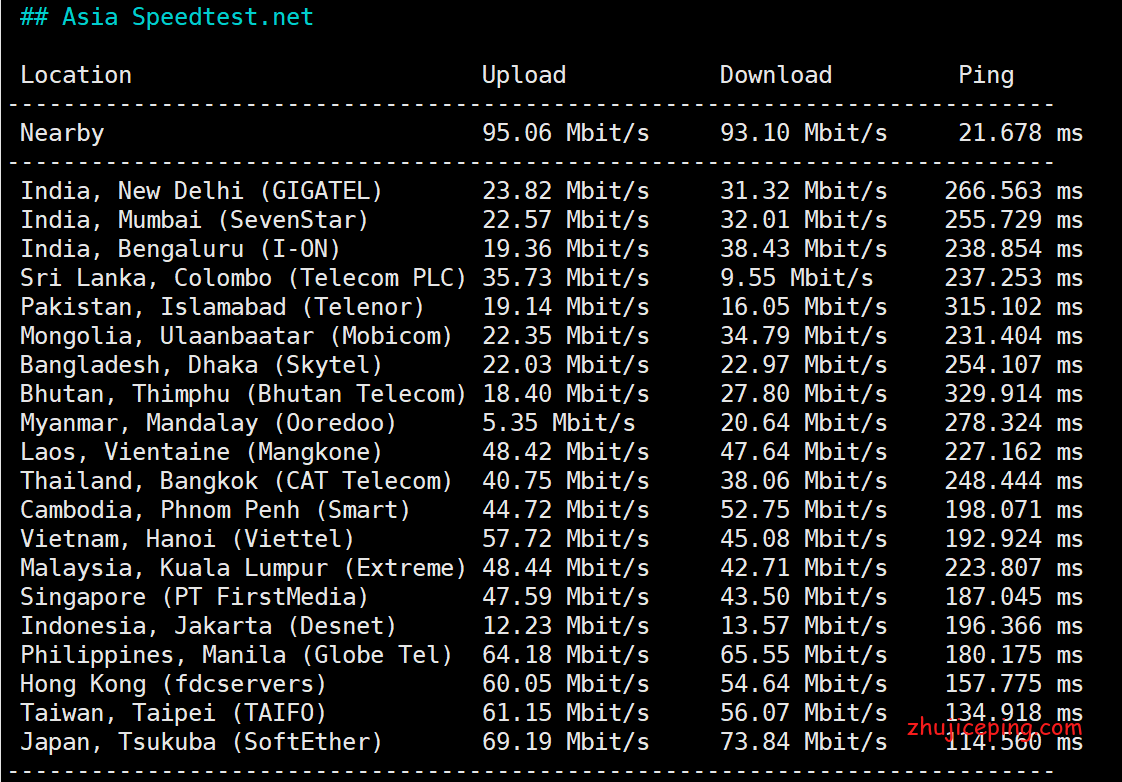Click New Delhi upload 23.82 Mbit/s
The height and width of the screenshot is (782, 1122).
click(565, 191)
